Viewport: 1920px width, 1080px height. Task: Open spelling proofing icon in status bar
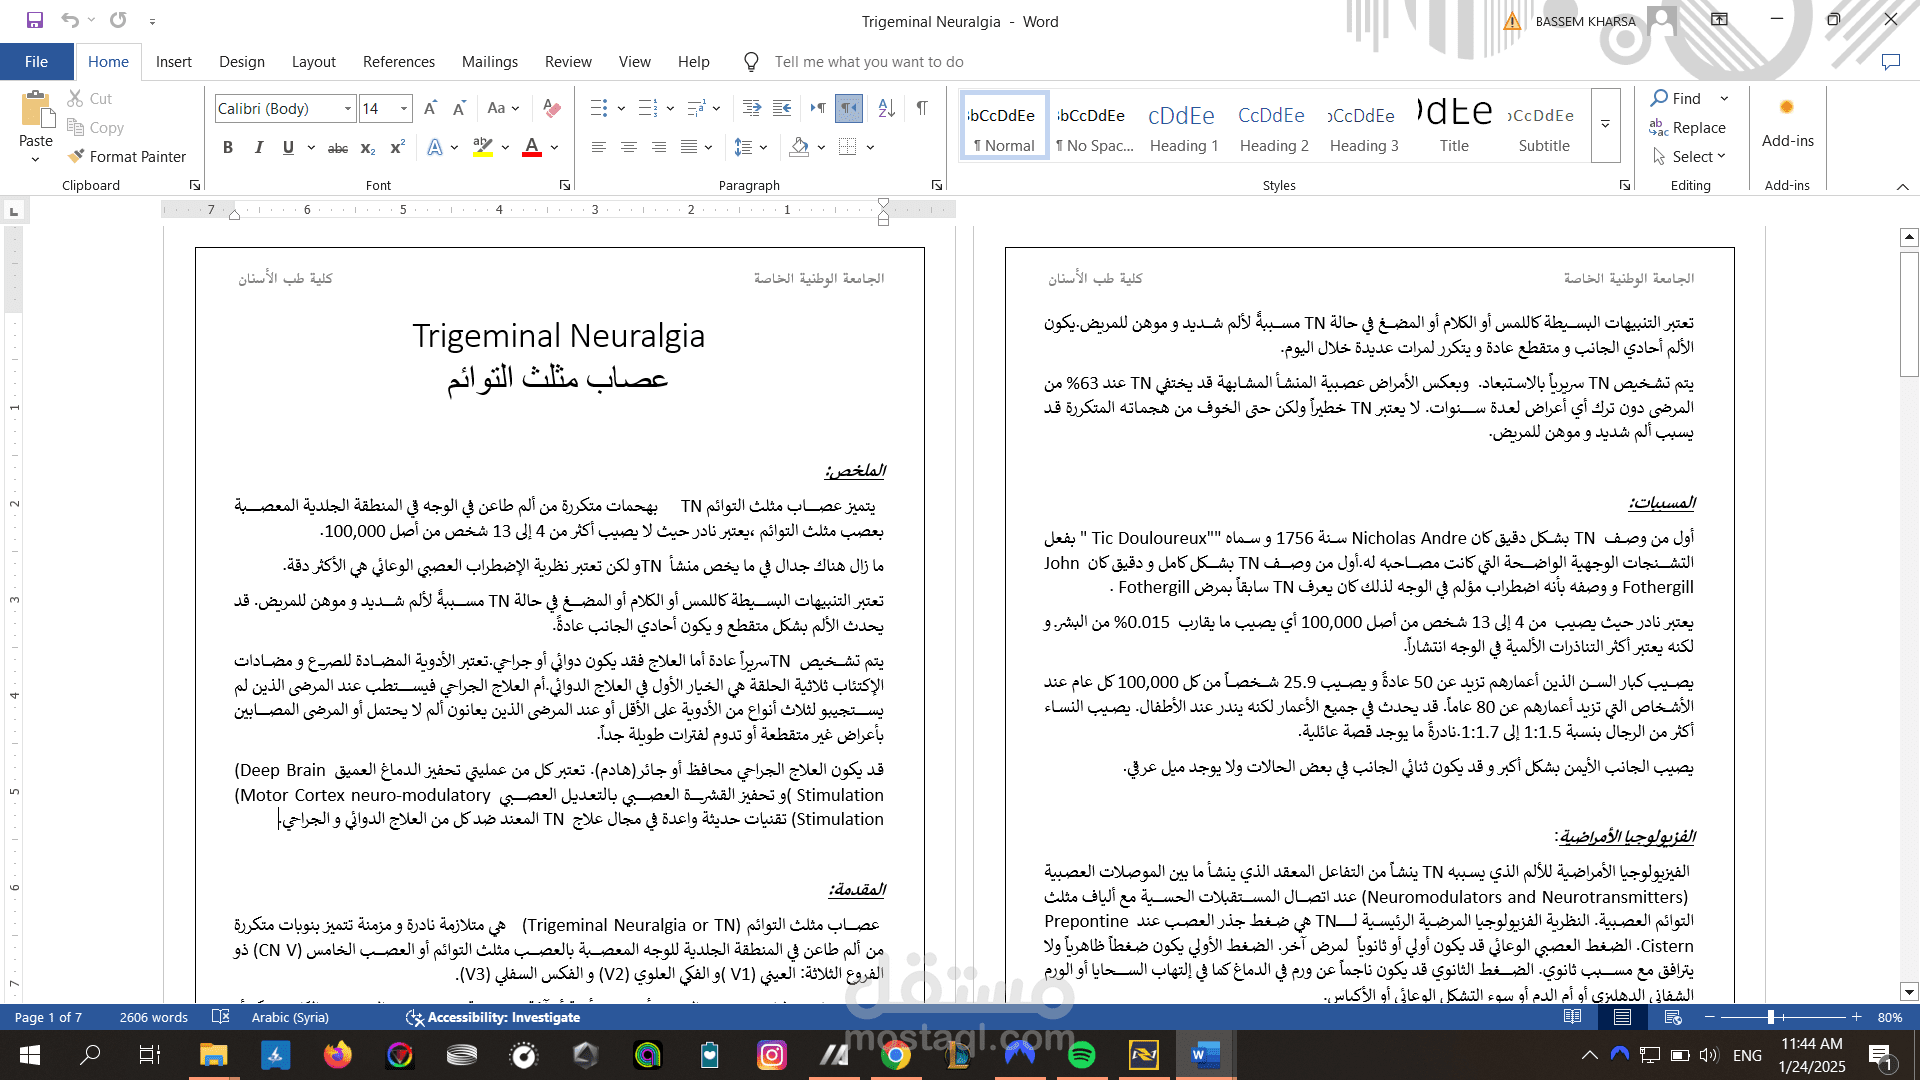click(x=221, y=1017)
